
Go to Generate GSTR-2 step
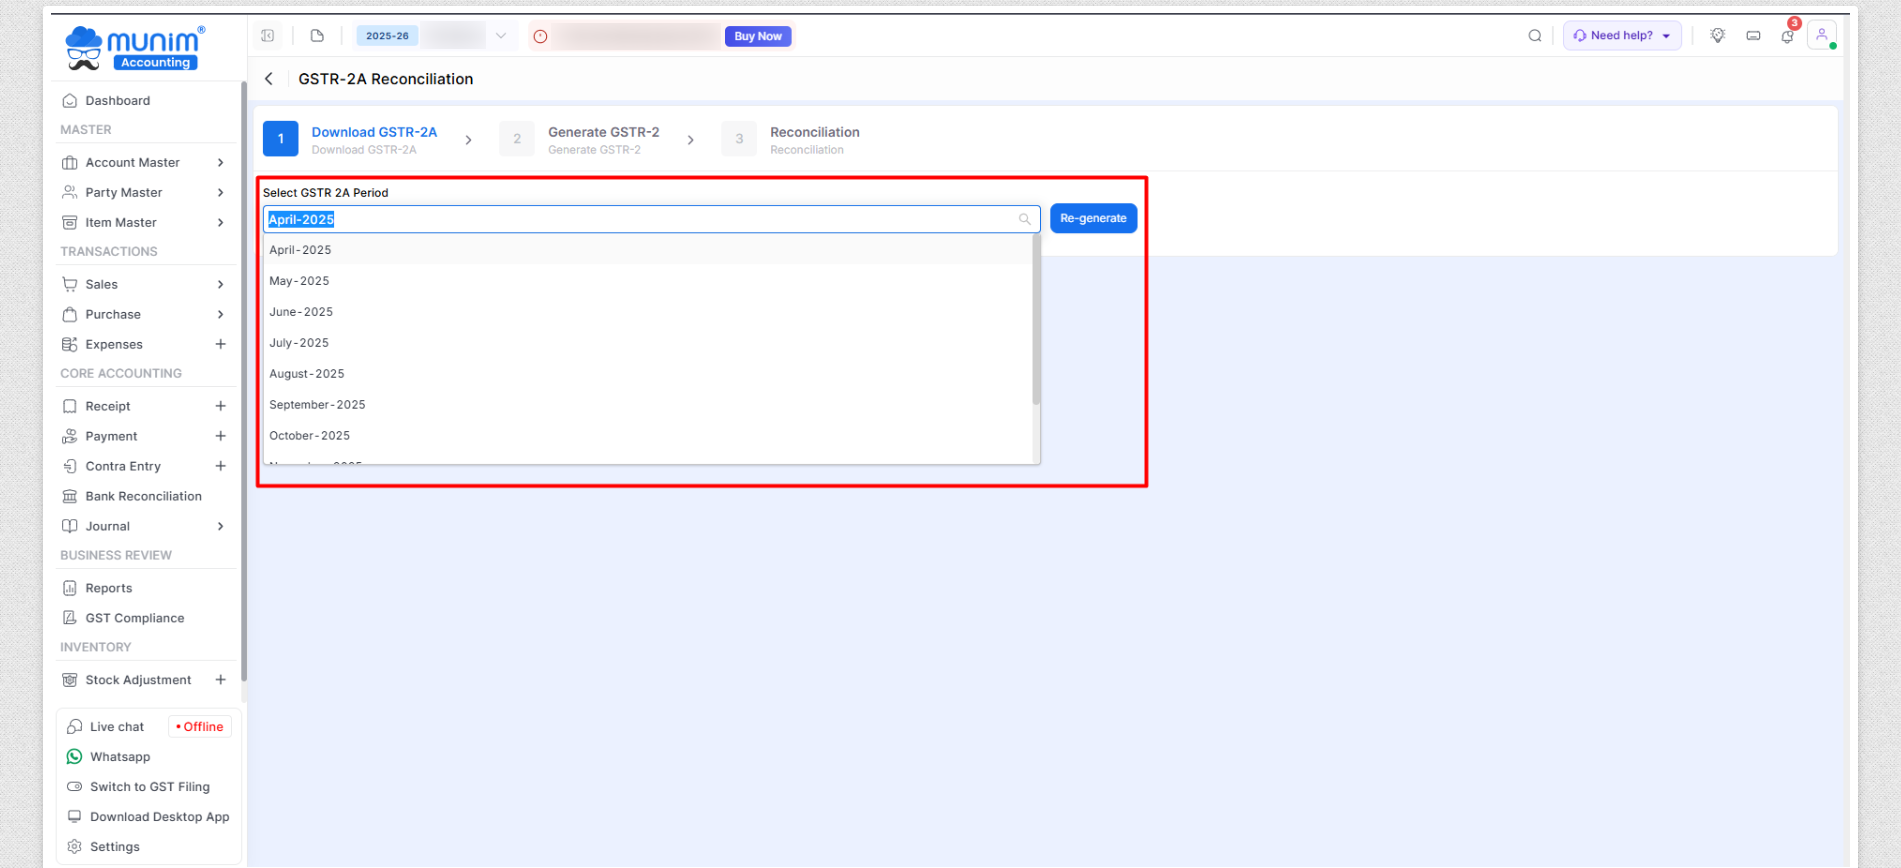tap(603, 139)
